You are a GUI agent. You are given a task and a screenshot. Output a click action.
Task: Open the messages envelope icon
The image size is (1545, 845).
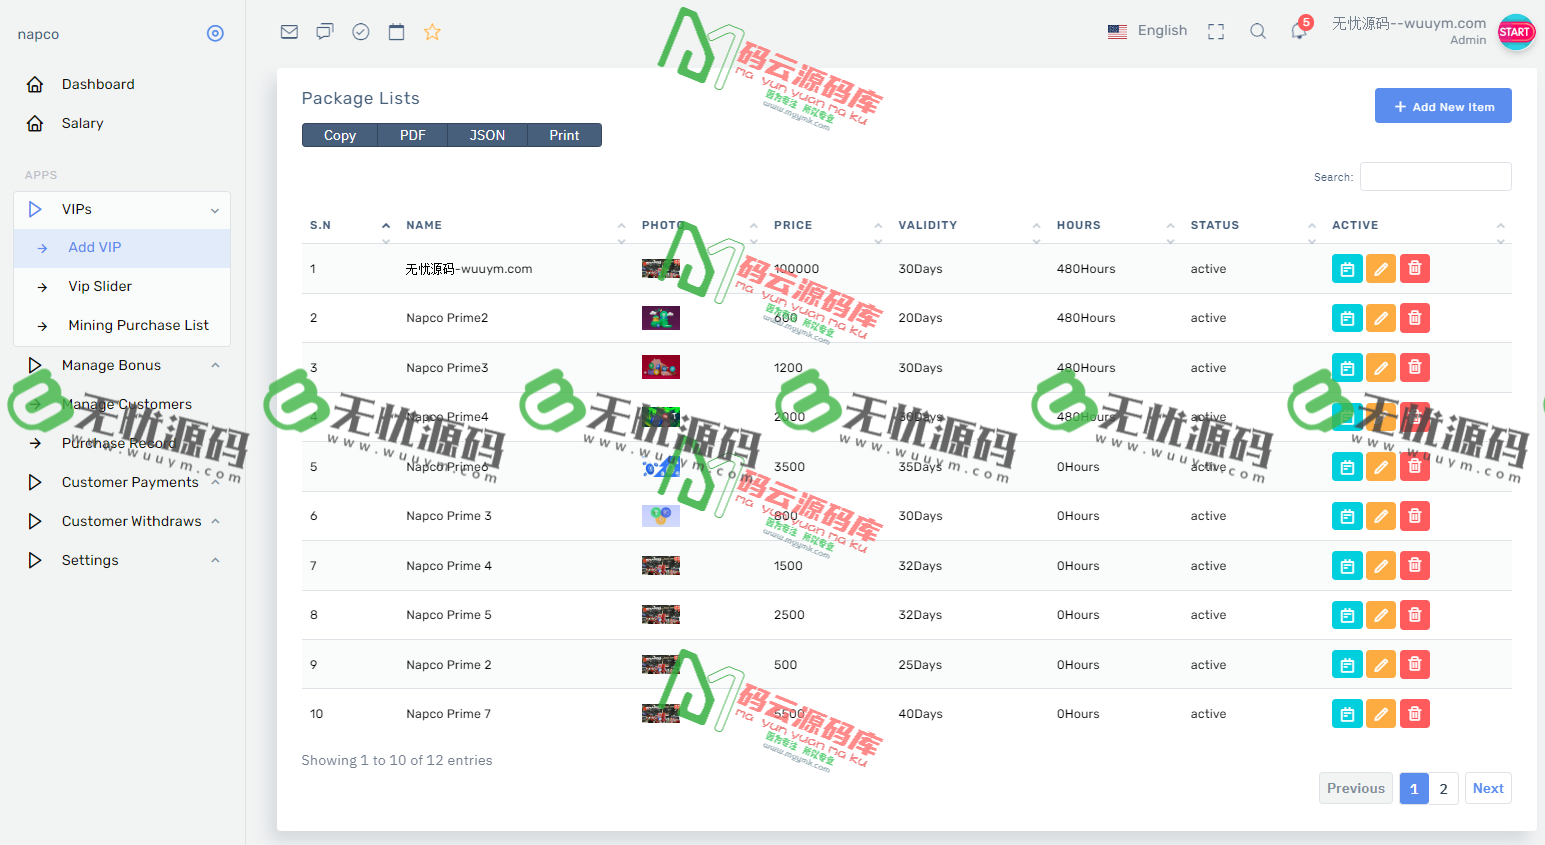pyautogui.click(x=289, y=31)
